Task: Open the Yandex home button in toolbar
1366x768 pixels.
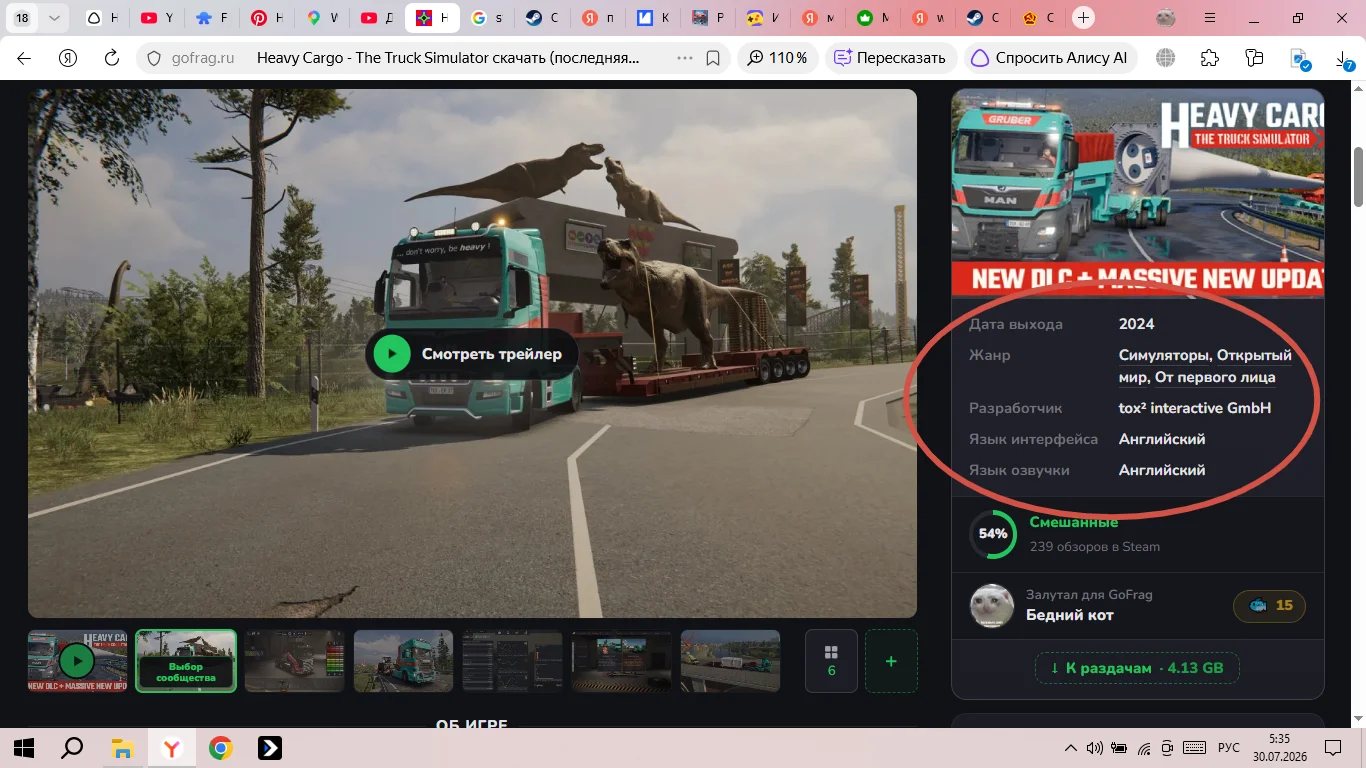Action: pyautogui.click(x=68, y=58)
